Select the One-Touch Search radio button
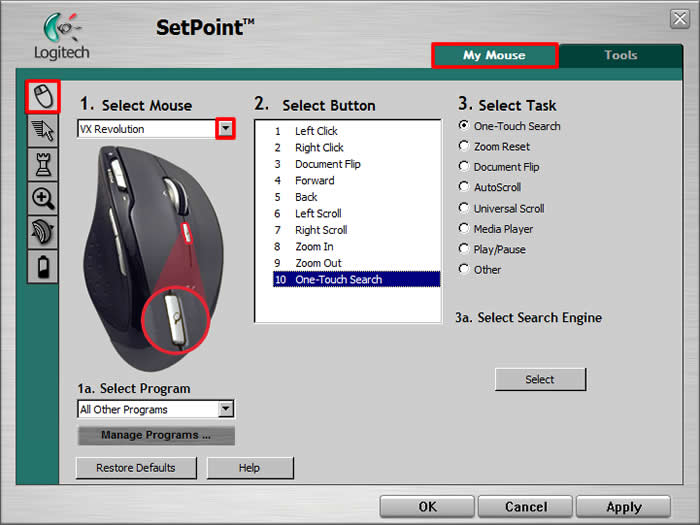This screenshot has height=525, width=700. tap(464, 125)
